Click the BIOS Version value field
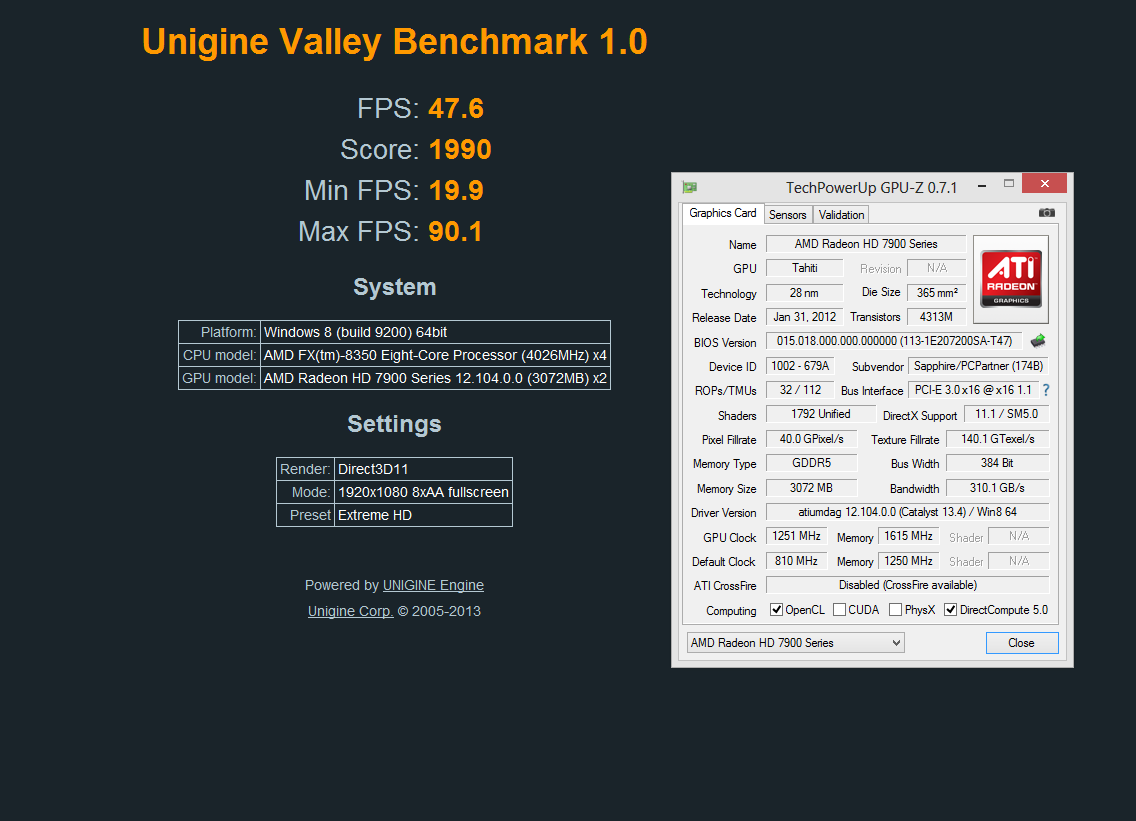 [894, 341]
